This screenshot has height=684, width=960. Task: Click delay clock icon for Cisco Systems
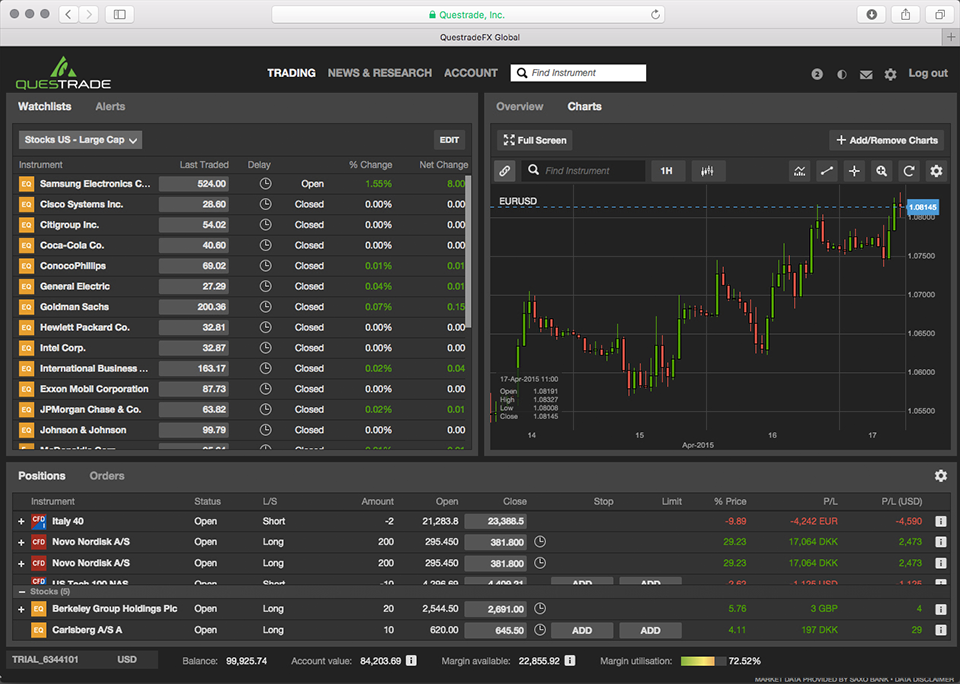pos(265,205)
